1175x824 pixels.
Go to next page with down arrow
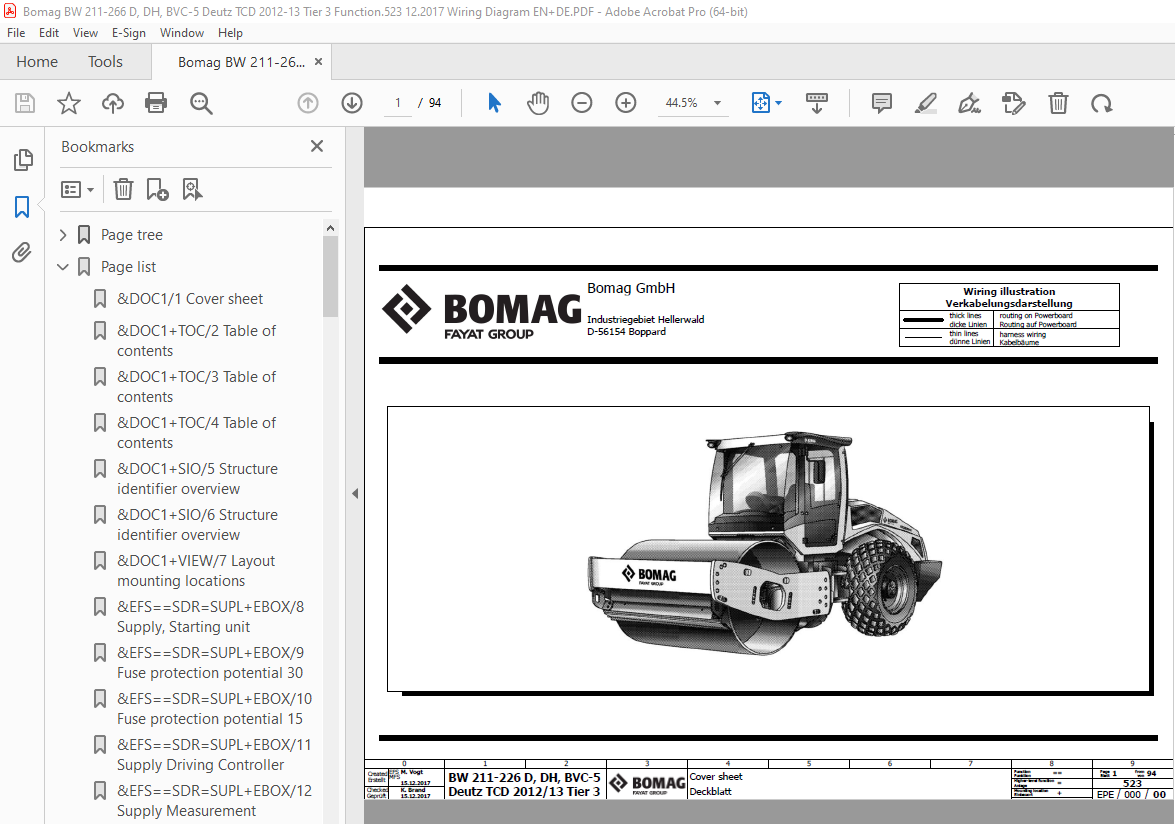[x=351, y=103]
